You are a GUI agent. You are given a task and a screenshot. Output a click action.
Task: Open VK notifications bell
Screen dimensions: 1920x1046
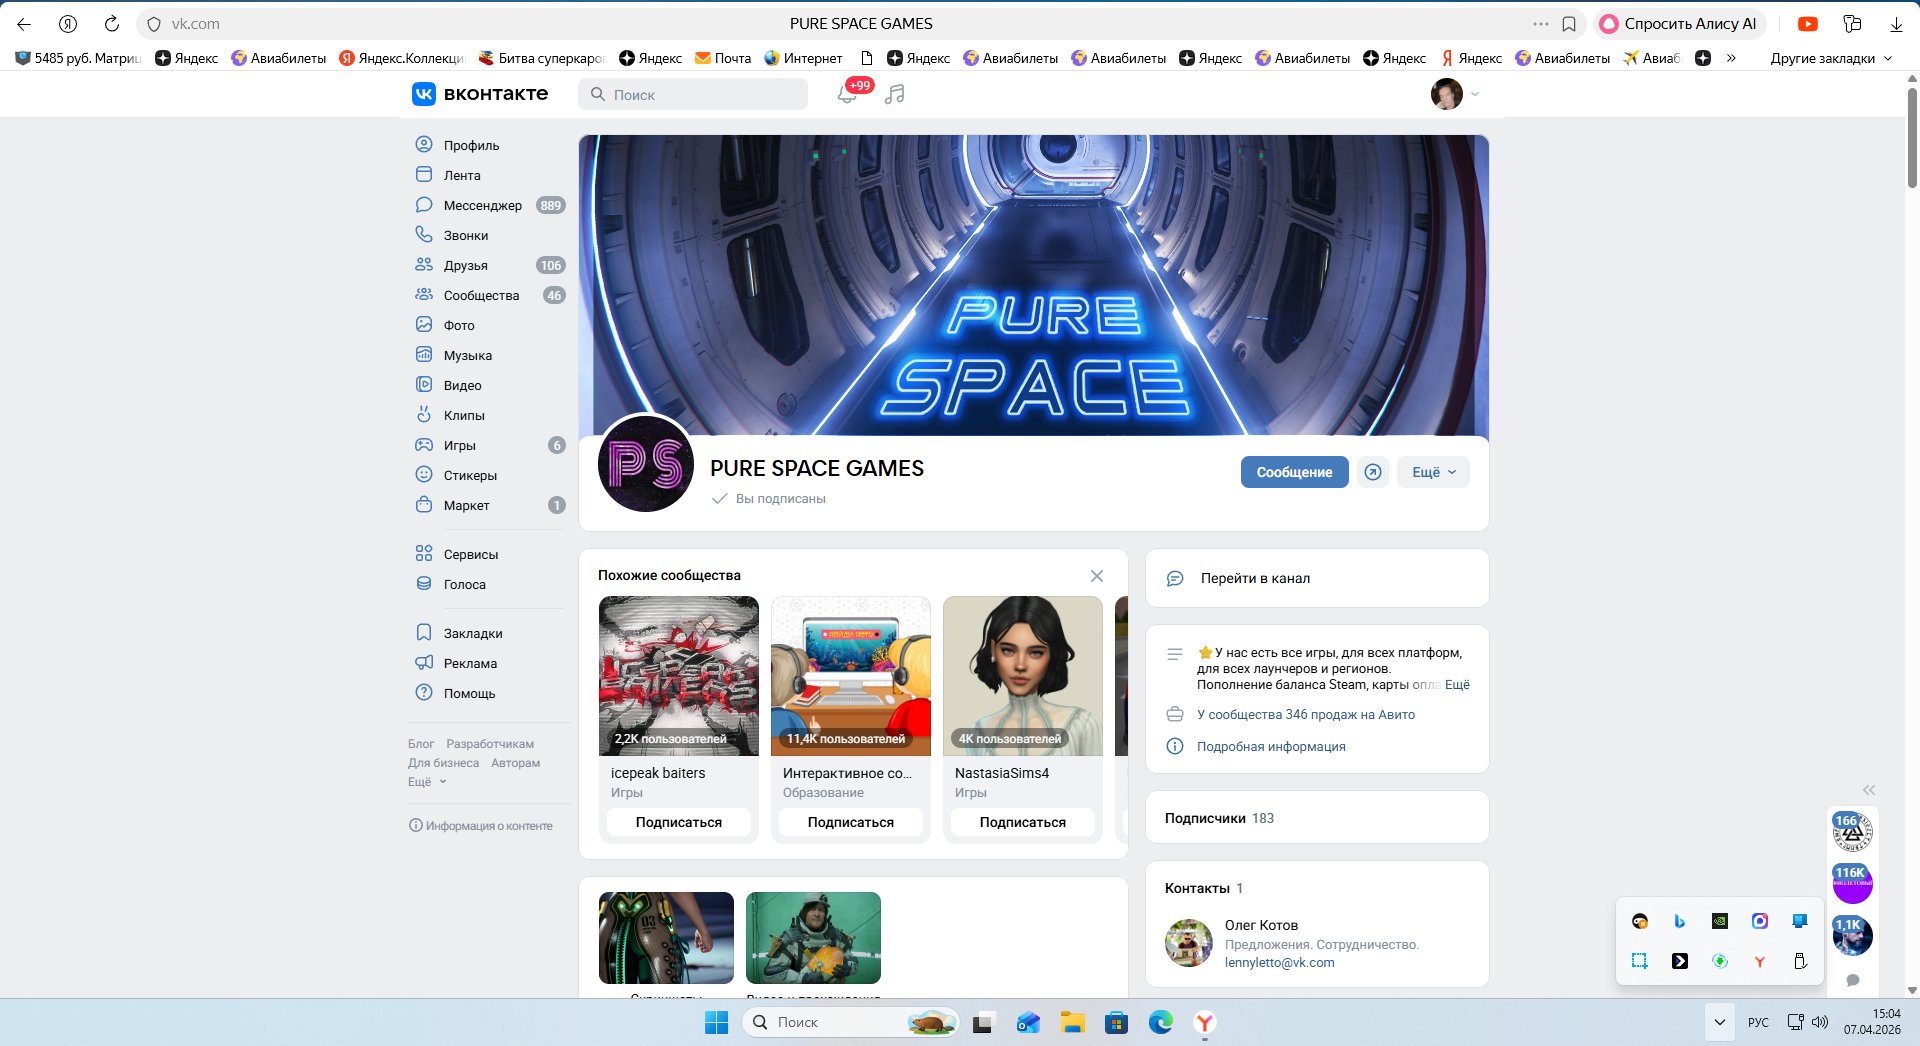pos(846,94)
